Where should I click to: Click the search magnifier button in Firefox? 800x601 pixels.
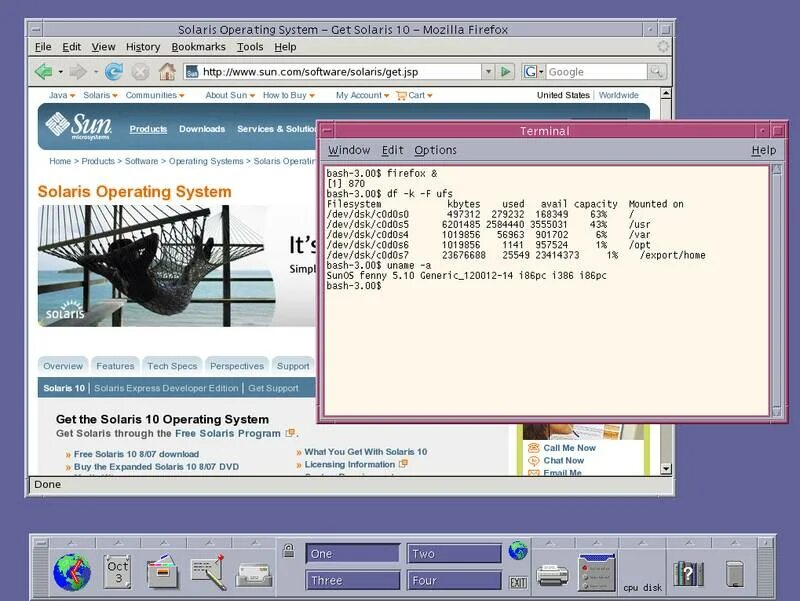tap(657, 71)
